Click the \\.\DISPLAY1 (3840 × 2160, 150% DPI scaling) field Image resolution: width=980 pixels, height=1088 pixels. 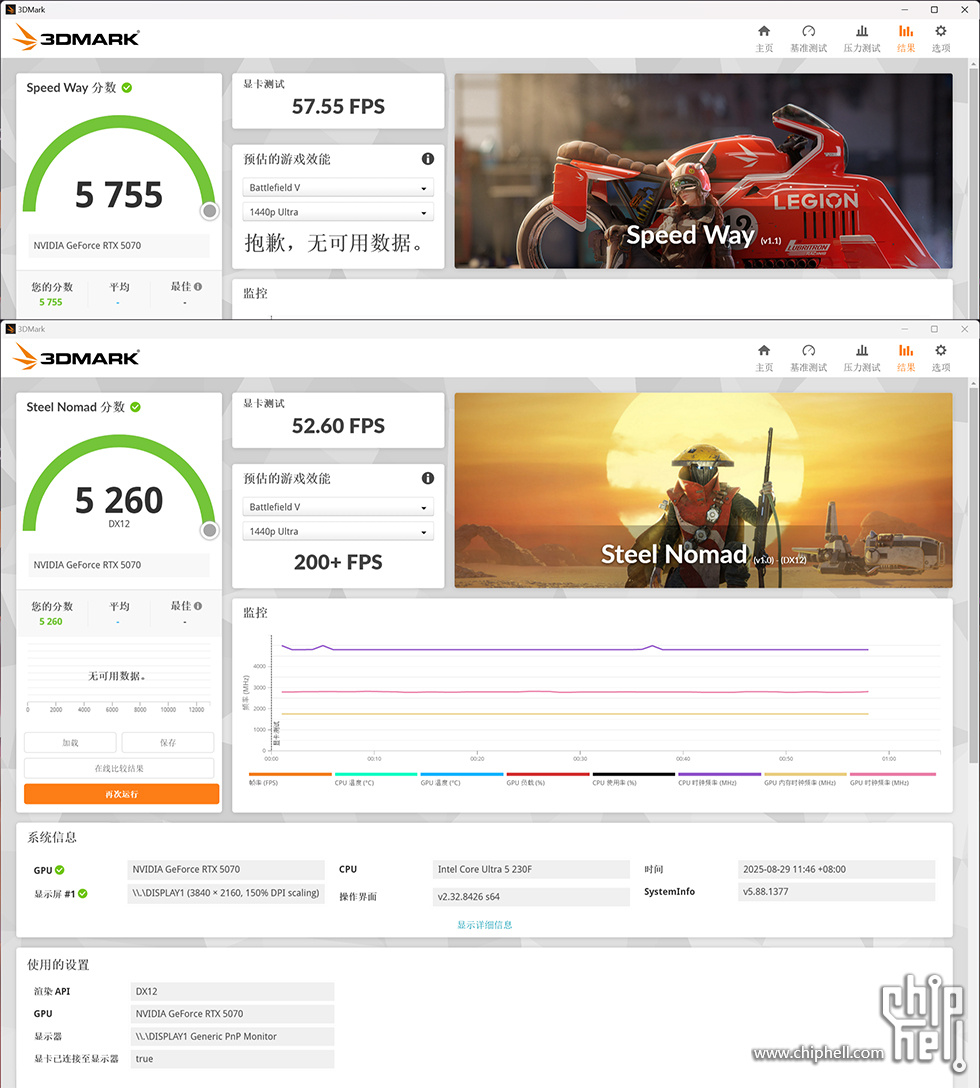click(x=226, y=893)
